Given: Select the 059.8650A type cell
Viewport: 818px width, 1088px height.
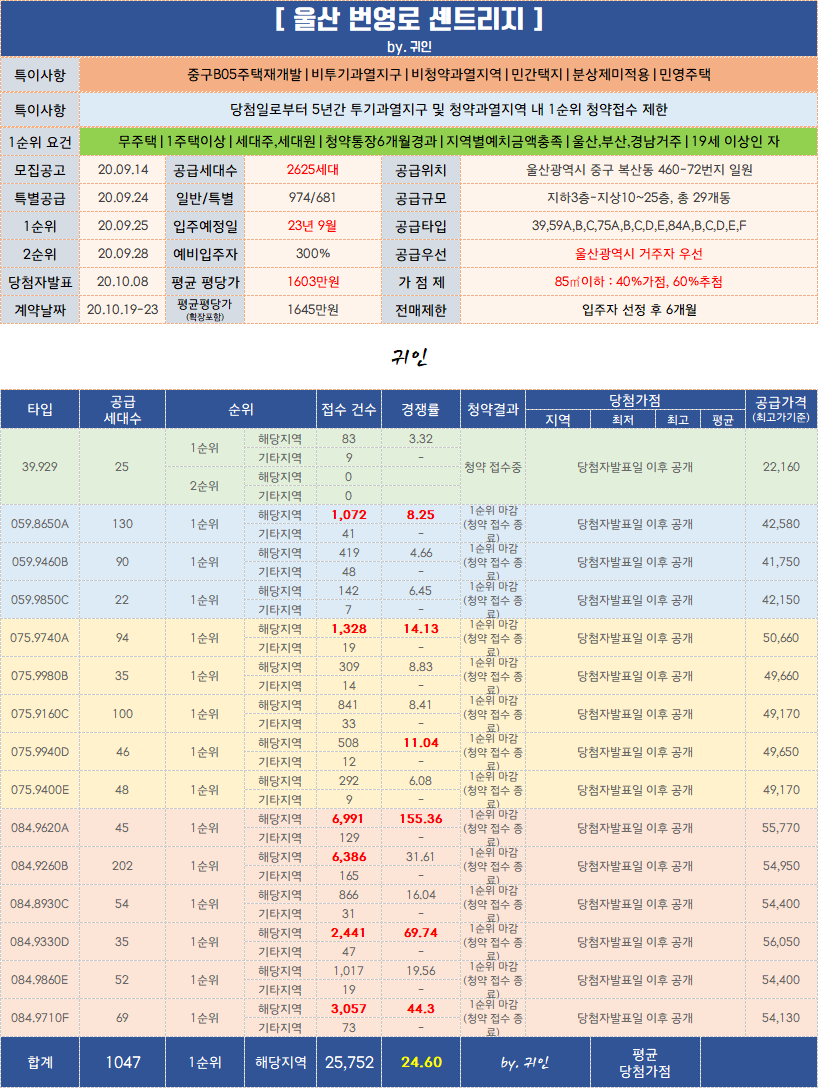Looking at the screenshot, I should [40, 525].
